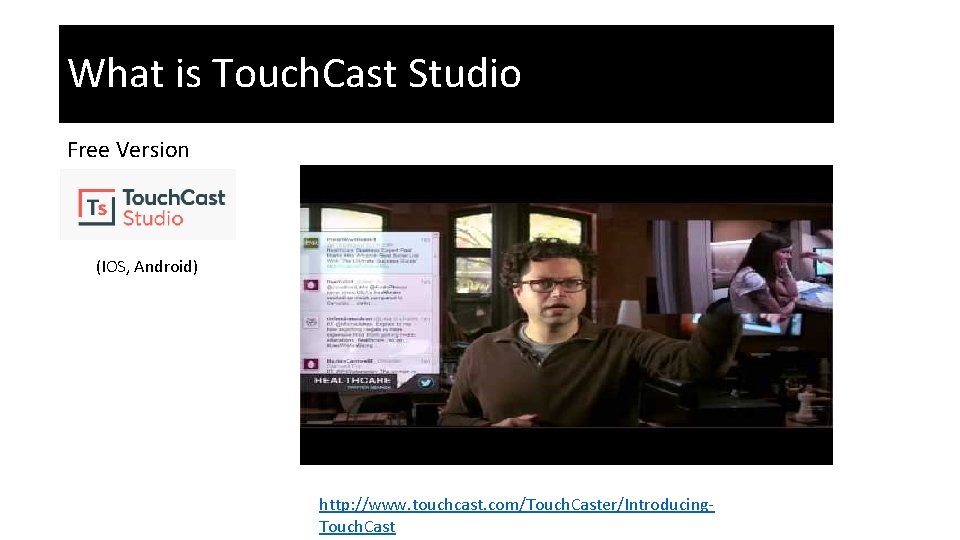Click the '(IOS, Android)' caption

147,266
